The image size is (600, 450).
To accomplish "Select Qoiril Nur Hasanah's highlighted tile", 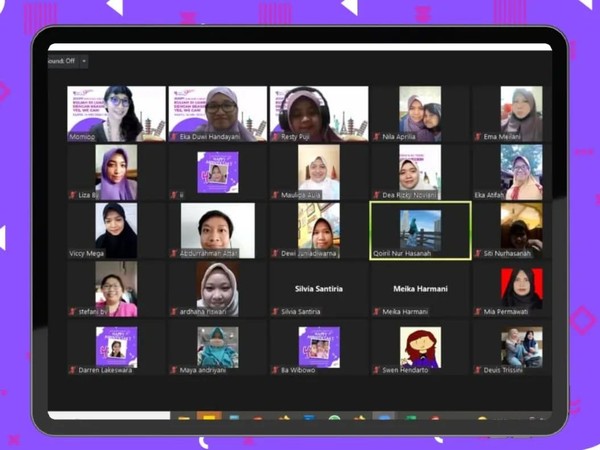I will [420, 231].
